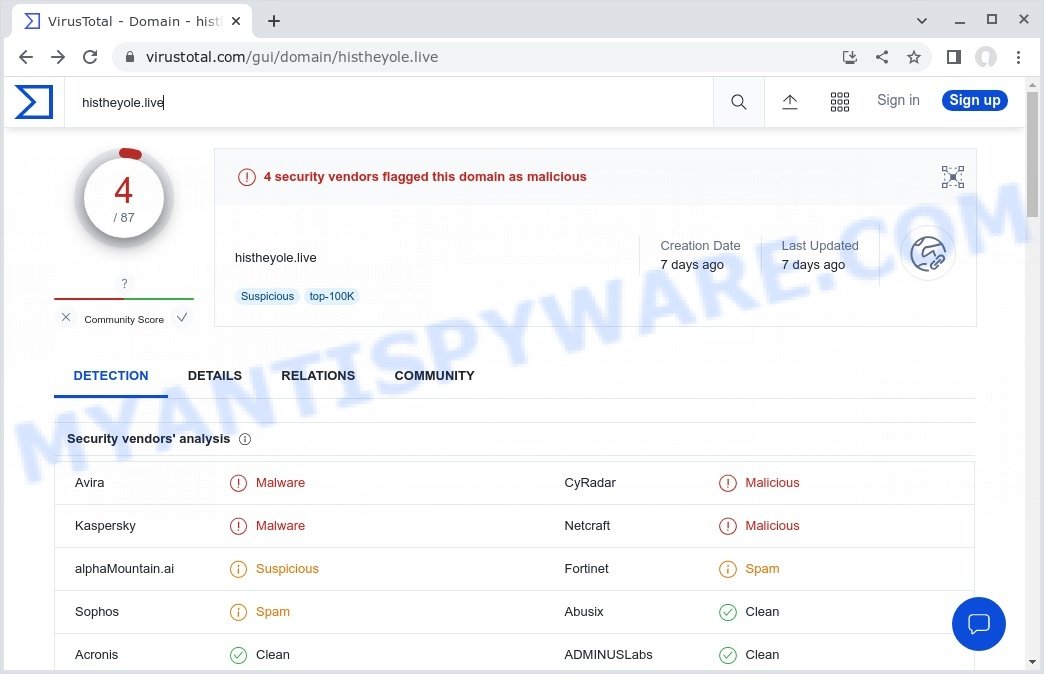Viewport: 1044px width, 674px height.
Task: Open the tab search dropdown chevron
Action: pos(921,21)
